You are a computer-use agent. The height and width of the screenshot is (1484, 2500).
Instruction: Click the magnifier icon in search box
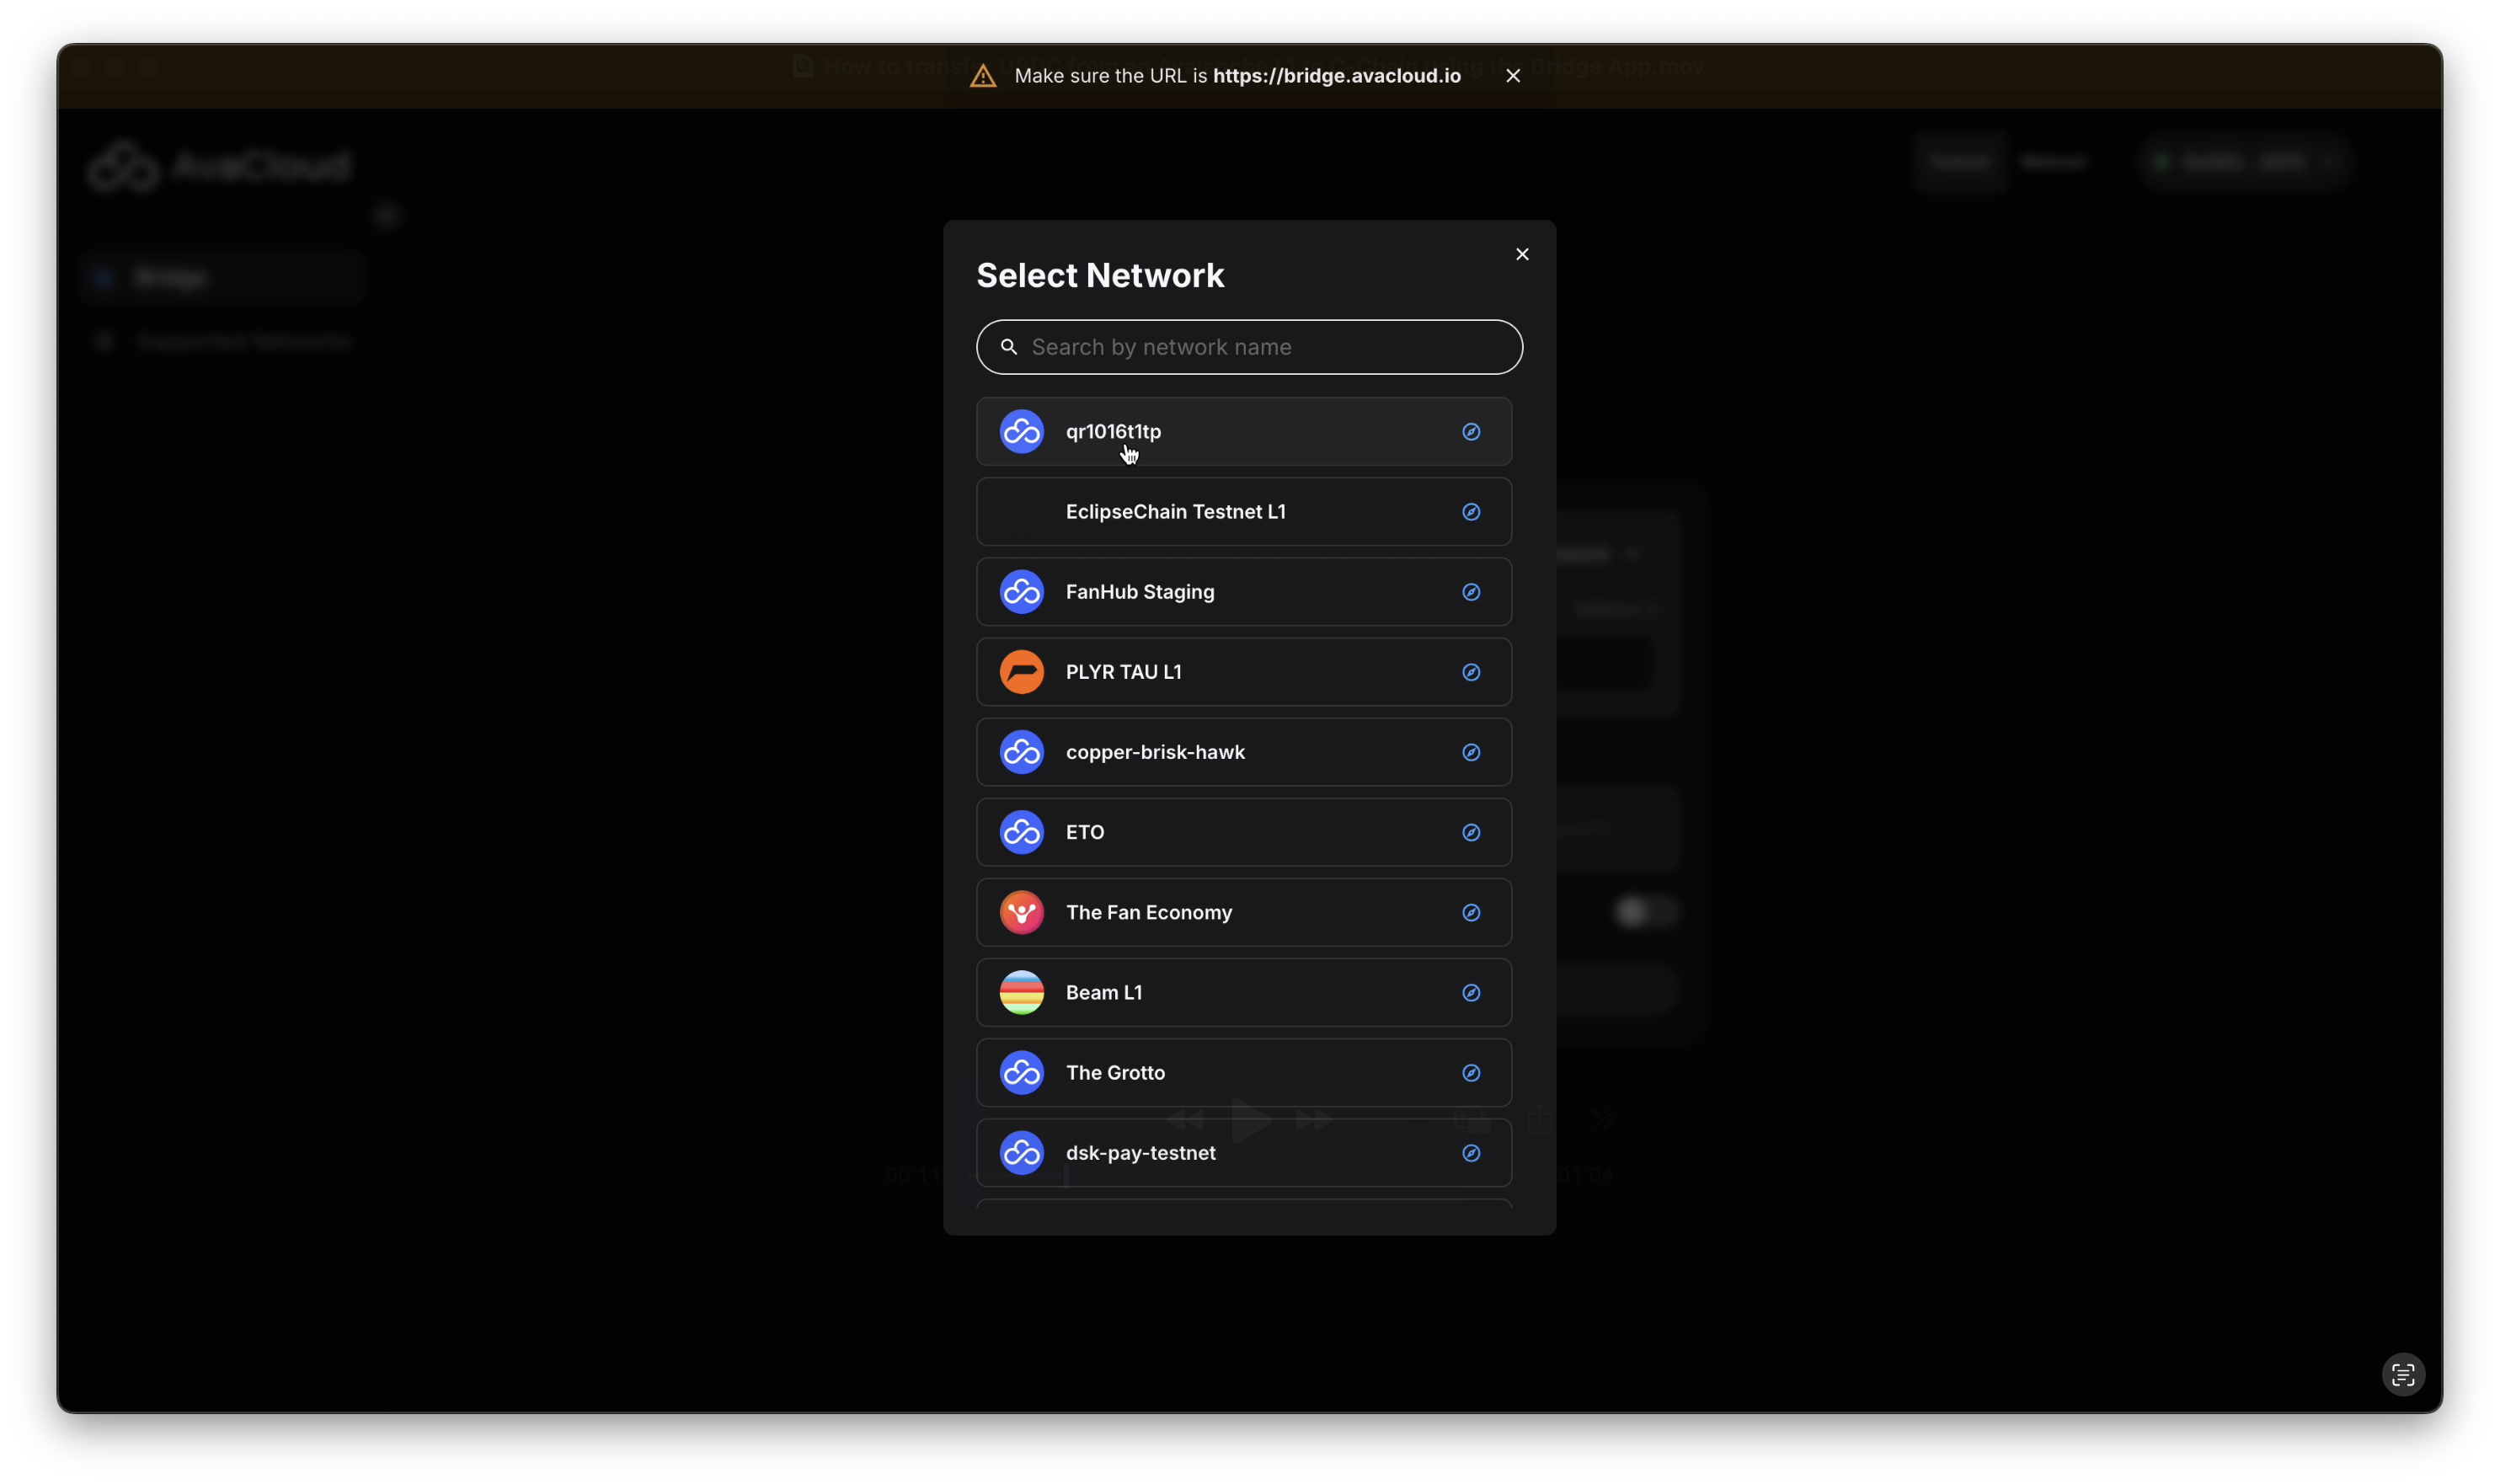pyautogui.click(x=1009, y=347)
